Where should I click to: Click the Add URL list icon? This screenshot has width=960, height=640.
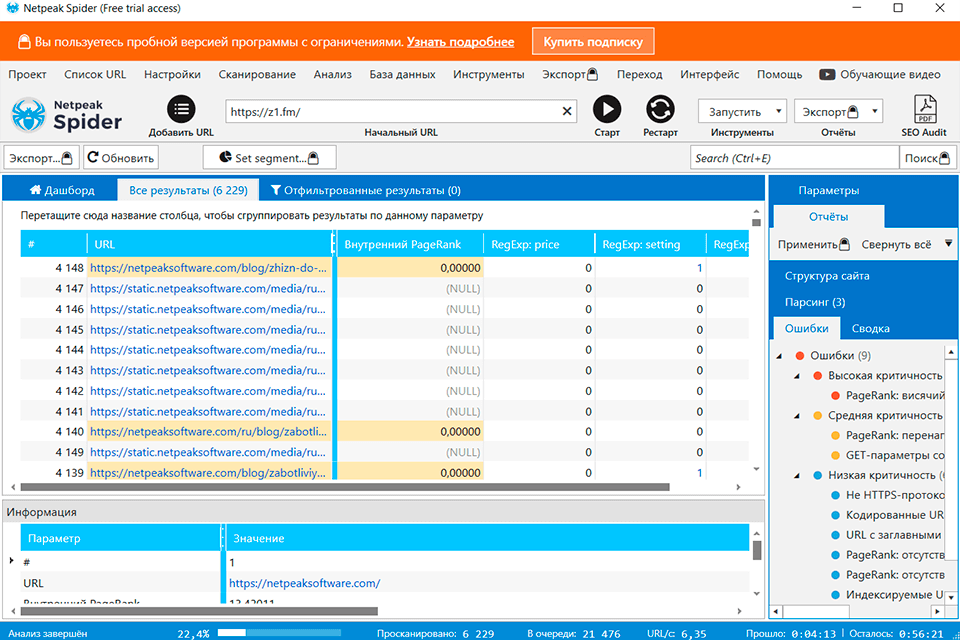181,109
